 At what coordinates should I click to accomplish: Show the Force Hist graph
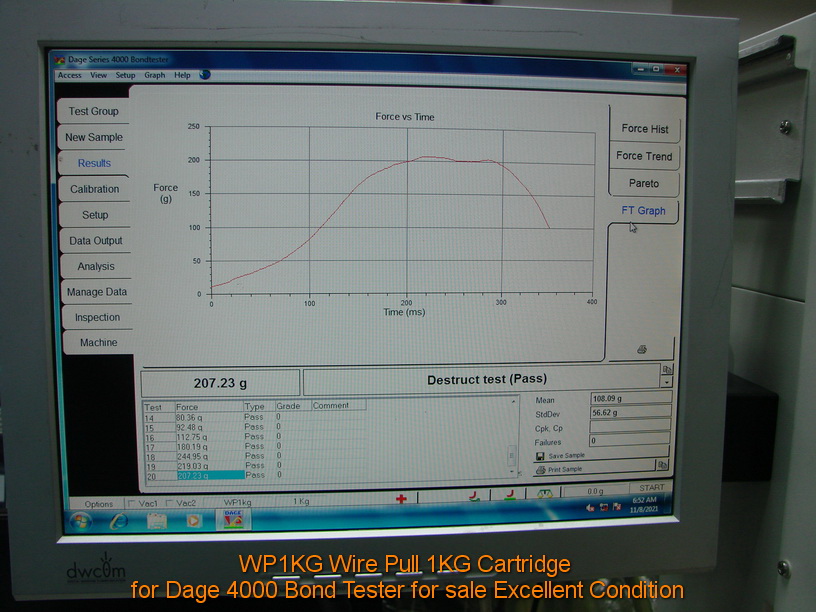[x=645, y=129]
